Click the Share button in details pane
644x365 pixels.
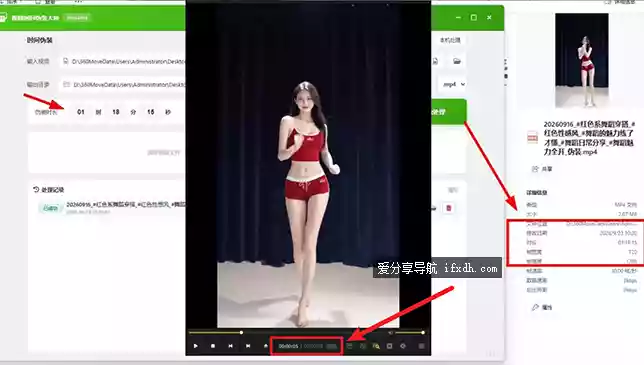click(x=542, y=169)
